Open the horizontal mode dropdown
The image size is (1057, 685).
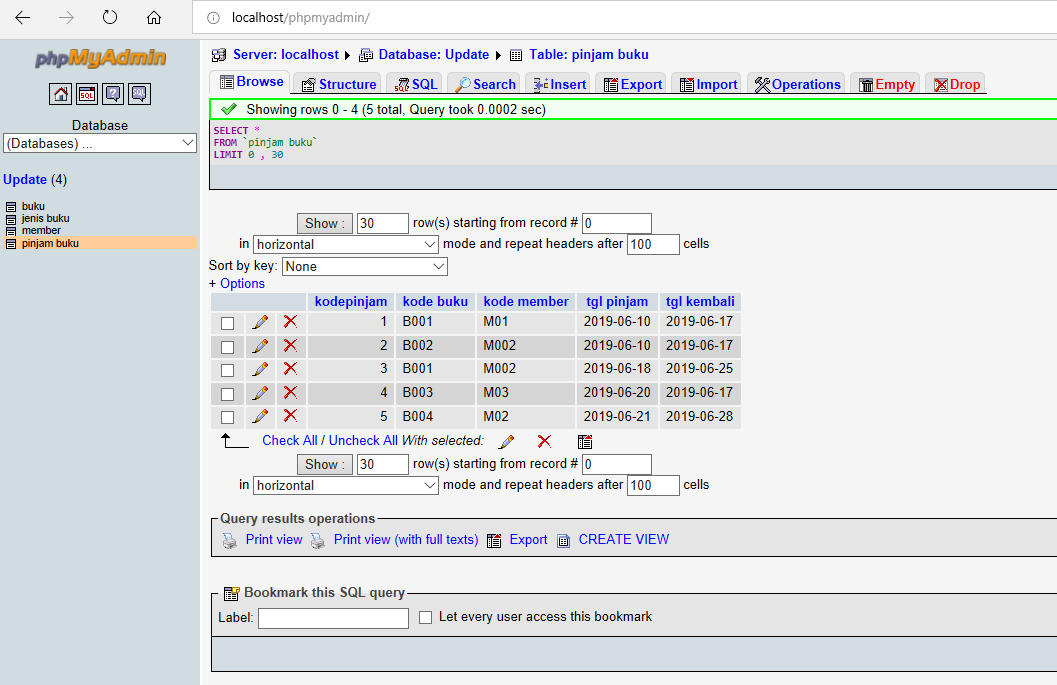[x=345, y=243]
